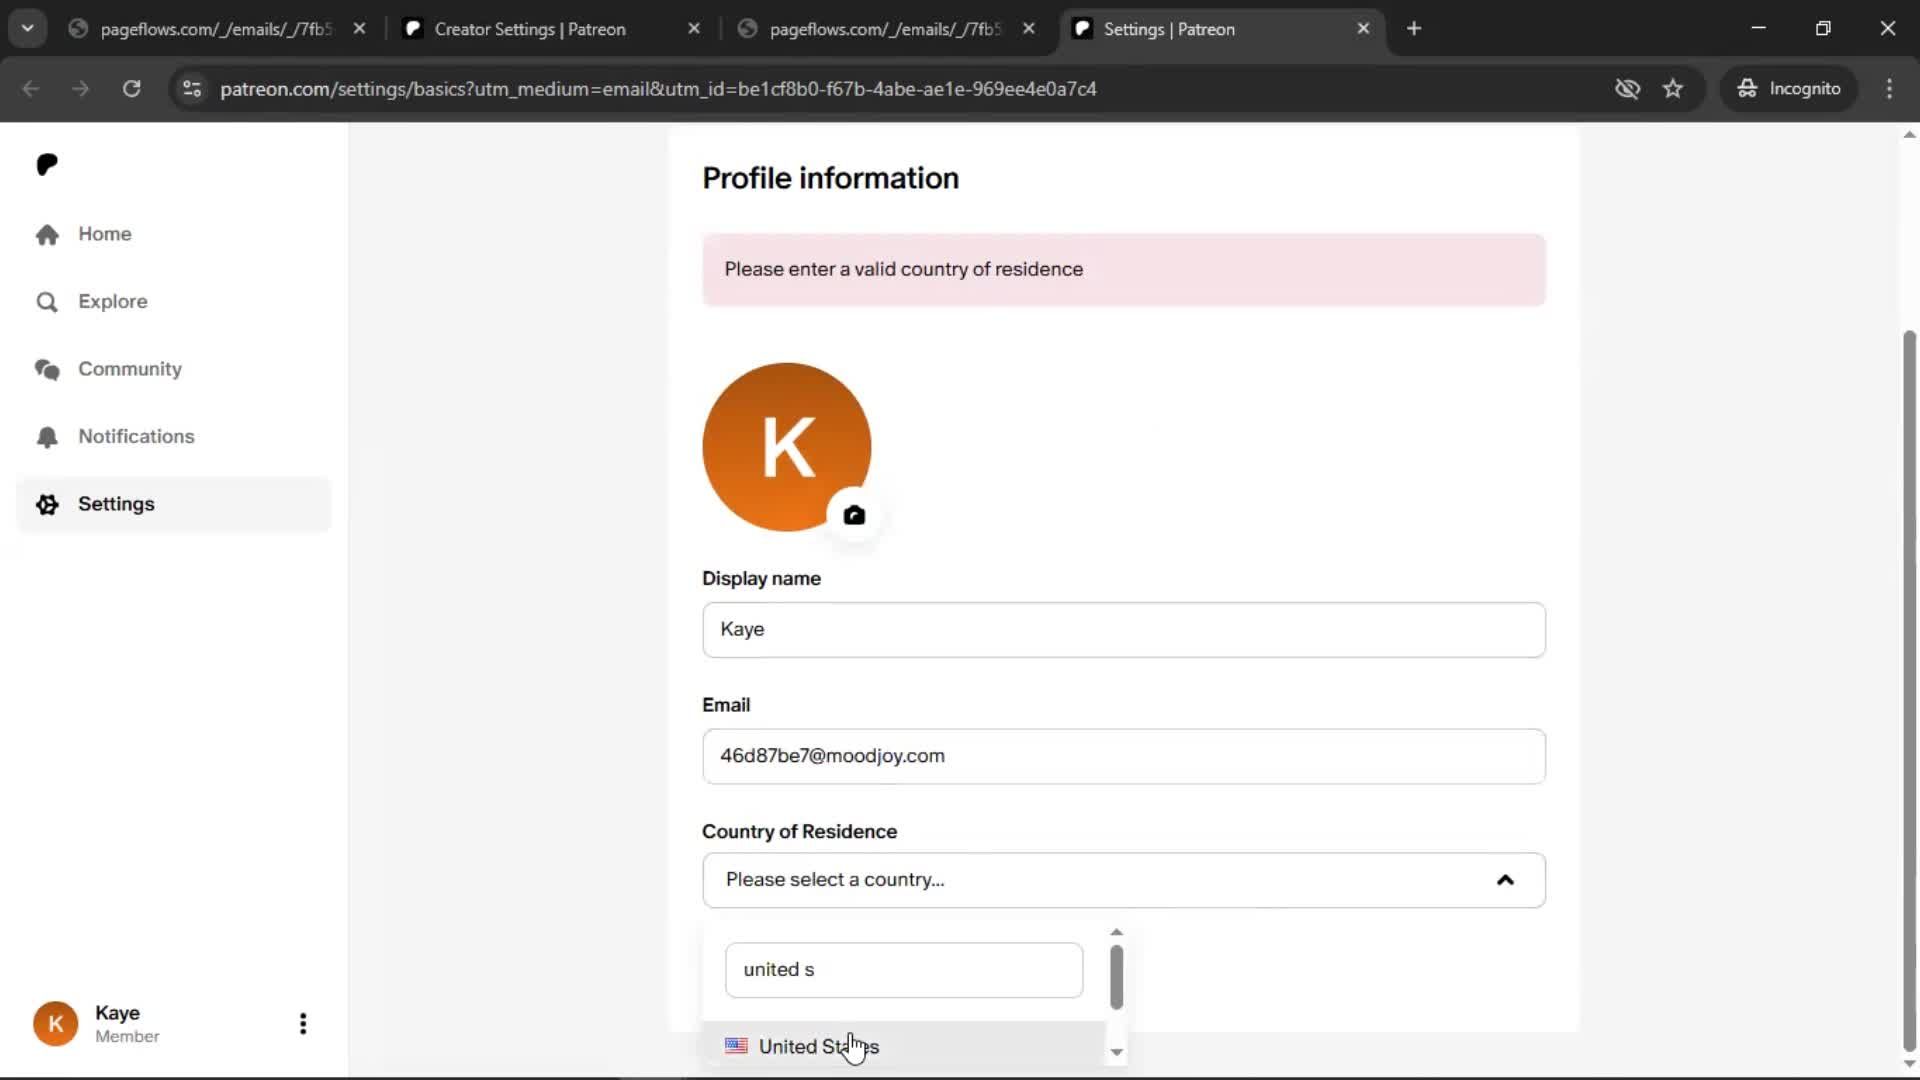
Task: Click the page scrollbar up arrow
Action: pyautogui.click(x=1909, y=134)
